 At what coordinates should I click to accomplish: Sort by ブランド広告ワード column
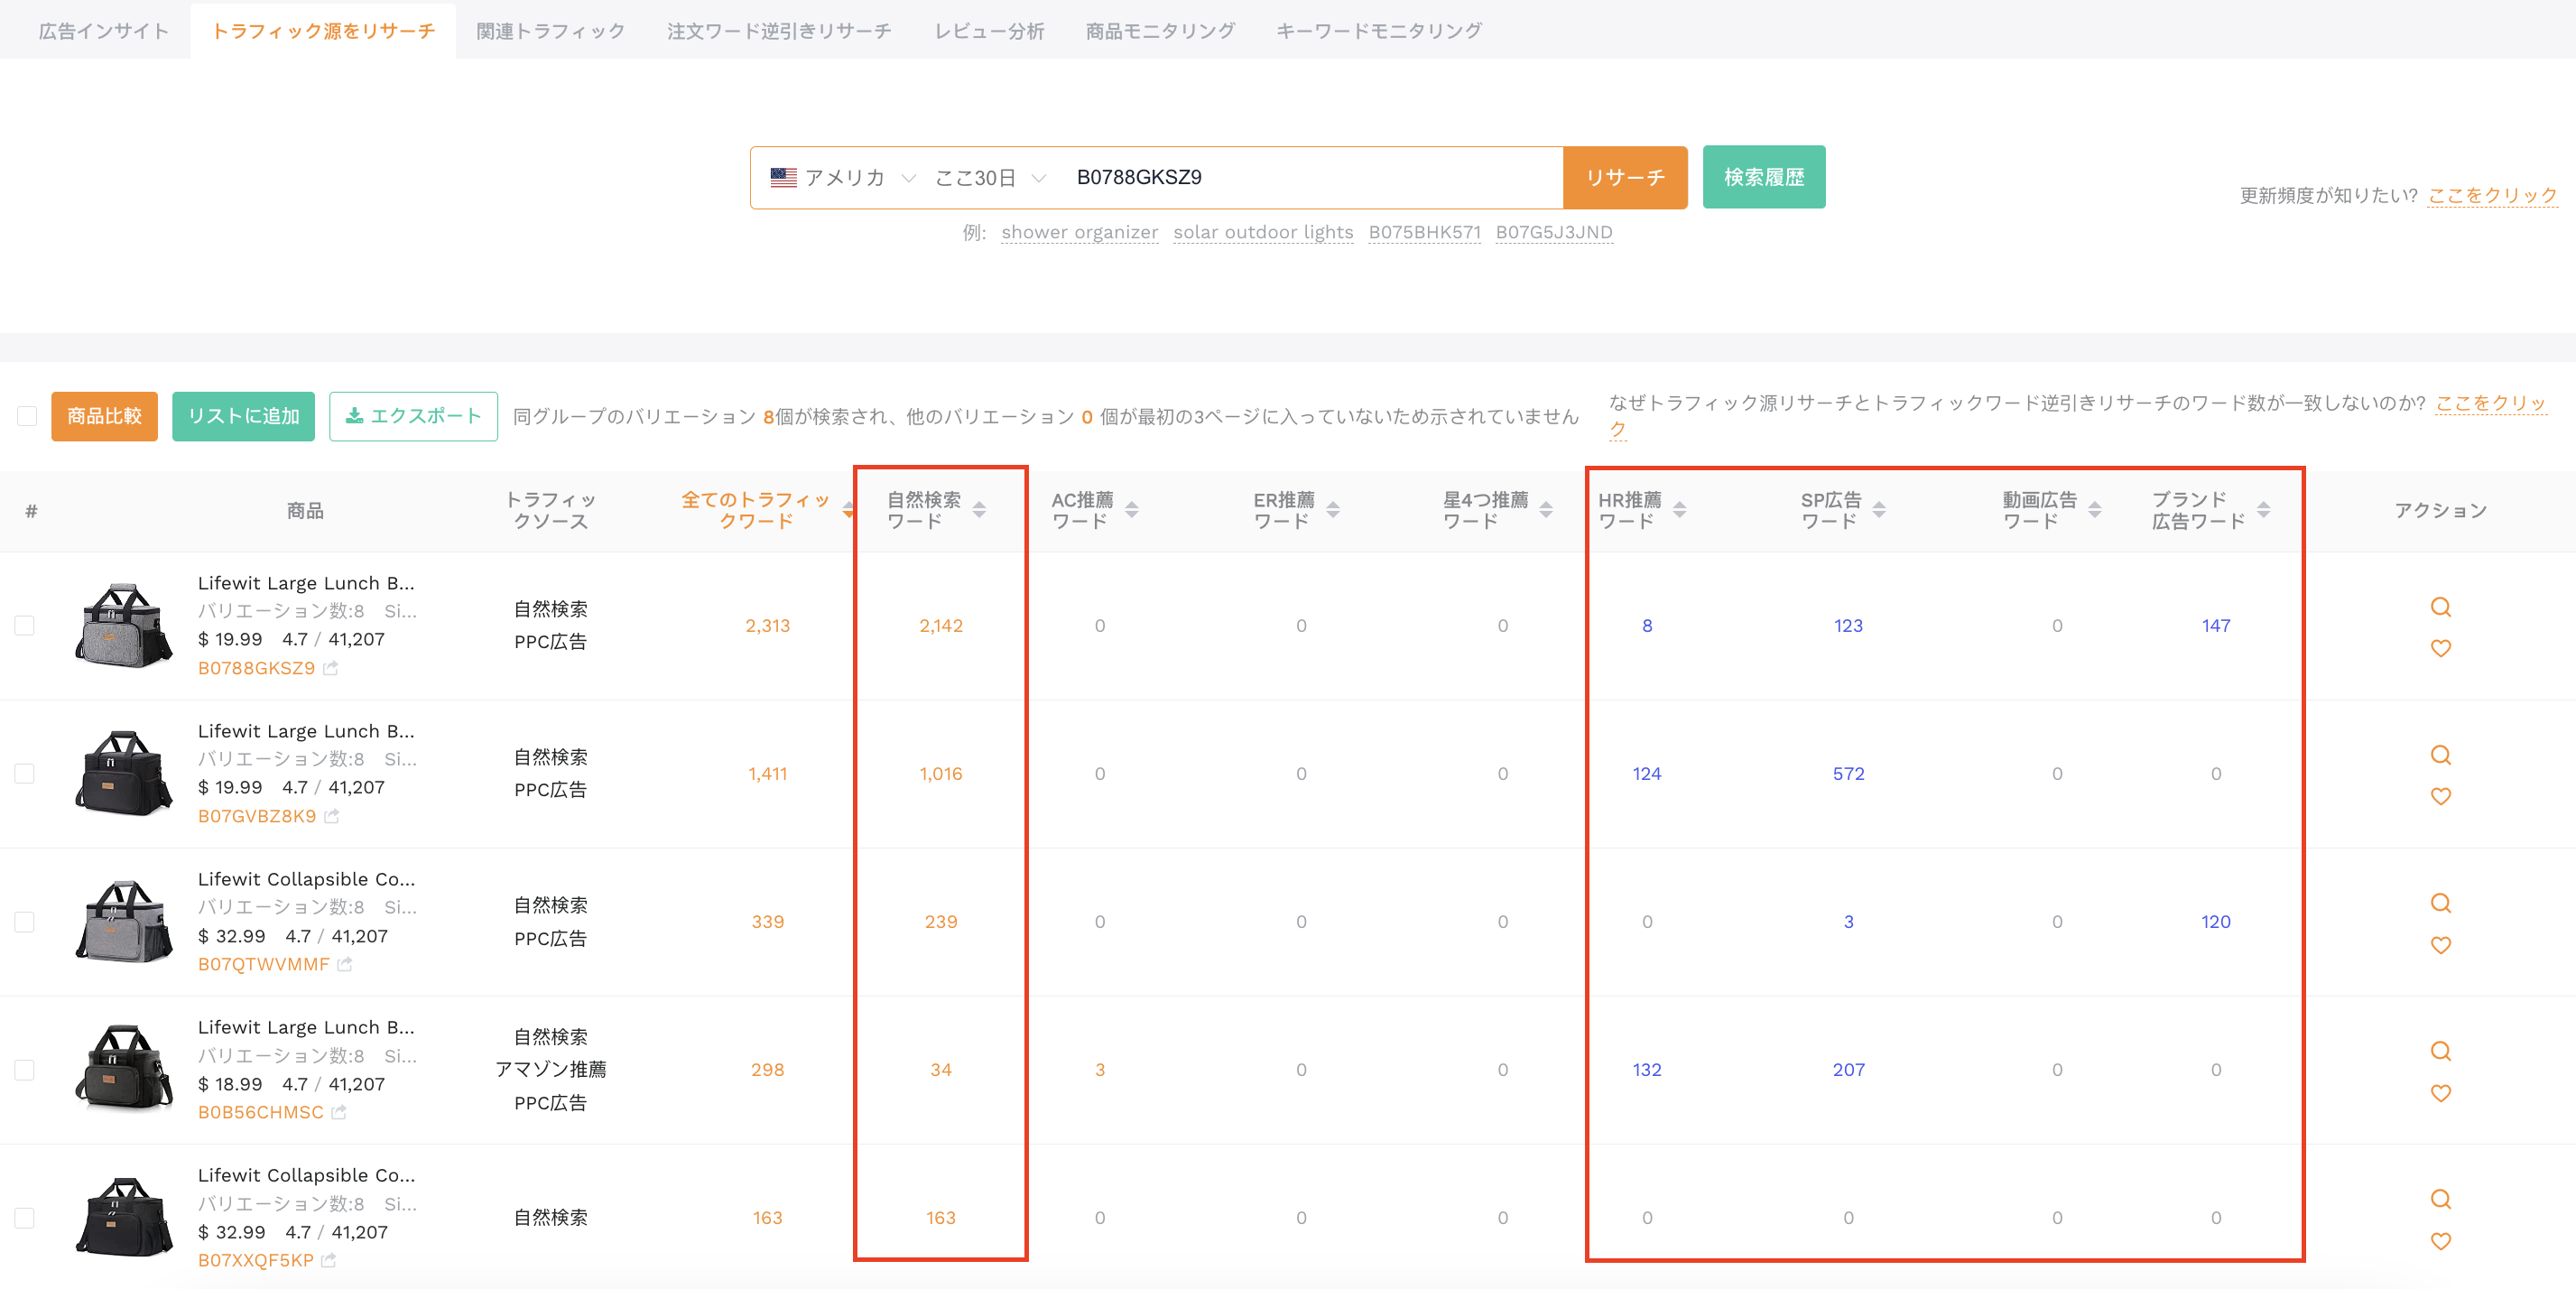(x=2263, y=510)
